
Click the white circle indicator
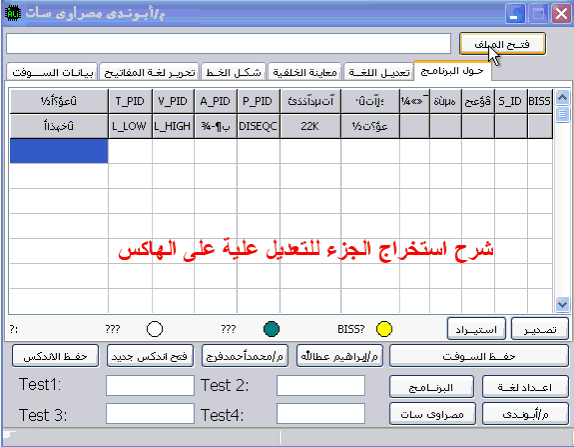tap(154, 329)
